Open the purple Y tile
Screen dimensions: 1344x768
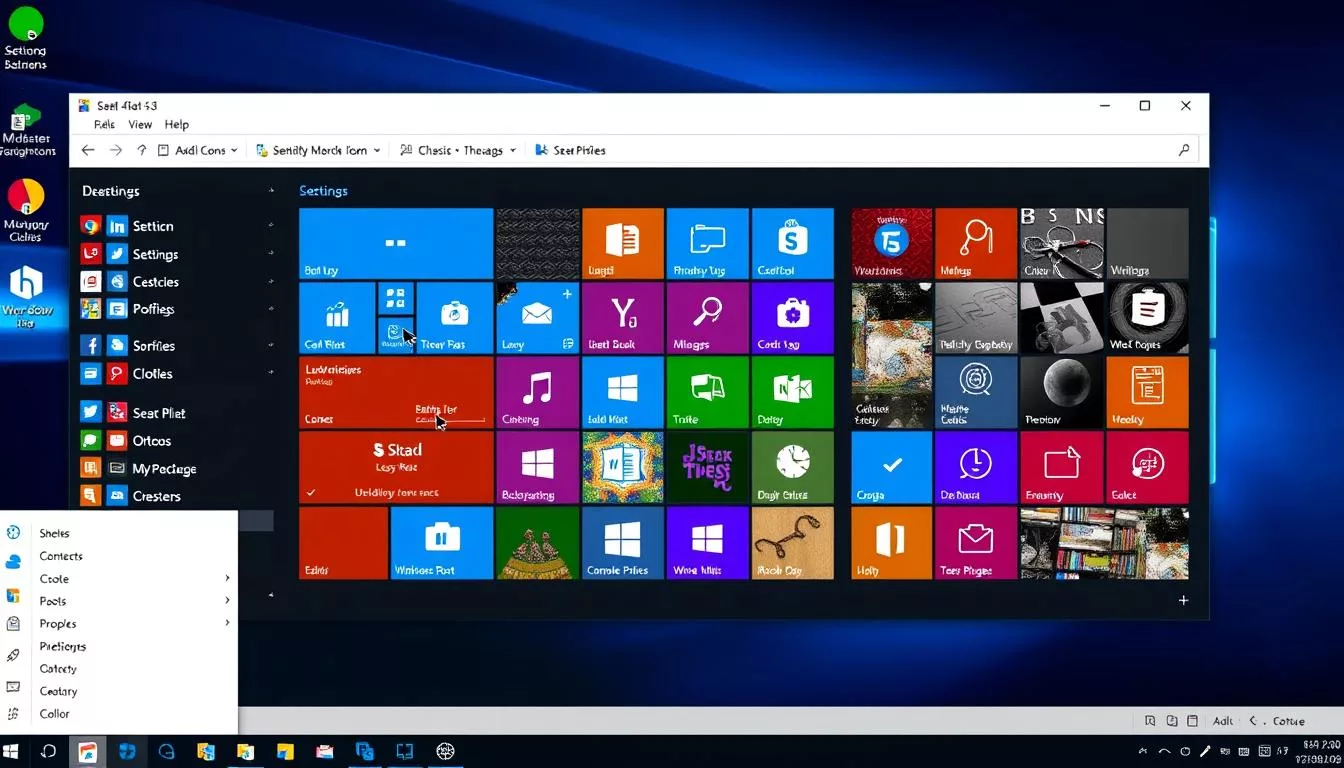point(622,317)
